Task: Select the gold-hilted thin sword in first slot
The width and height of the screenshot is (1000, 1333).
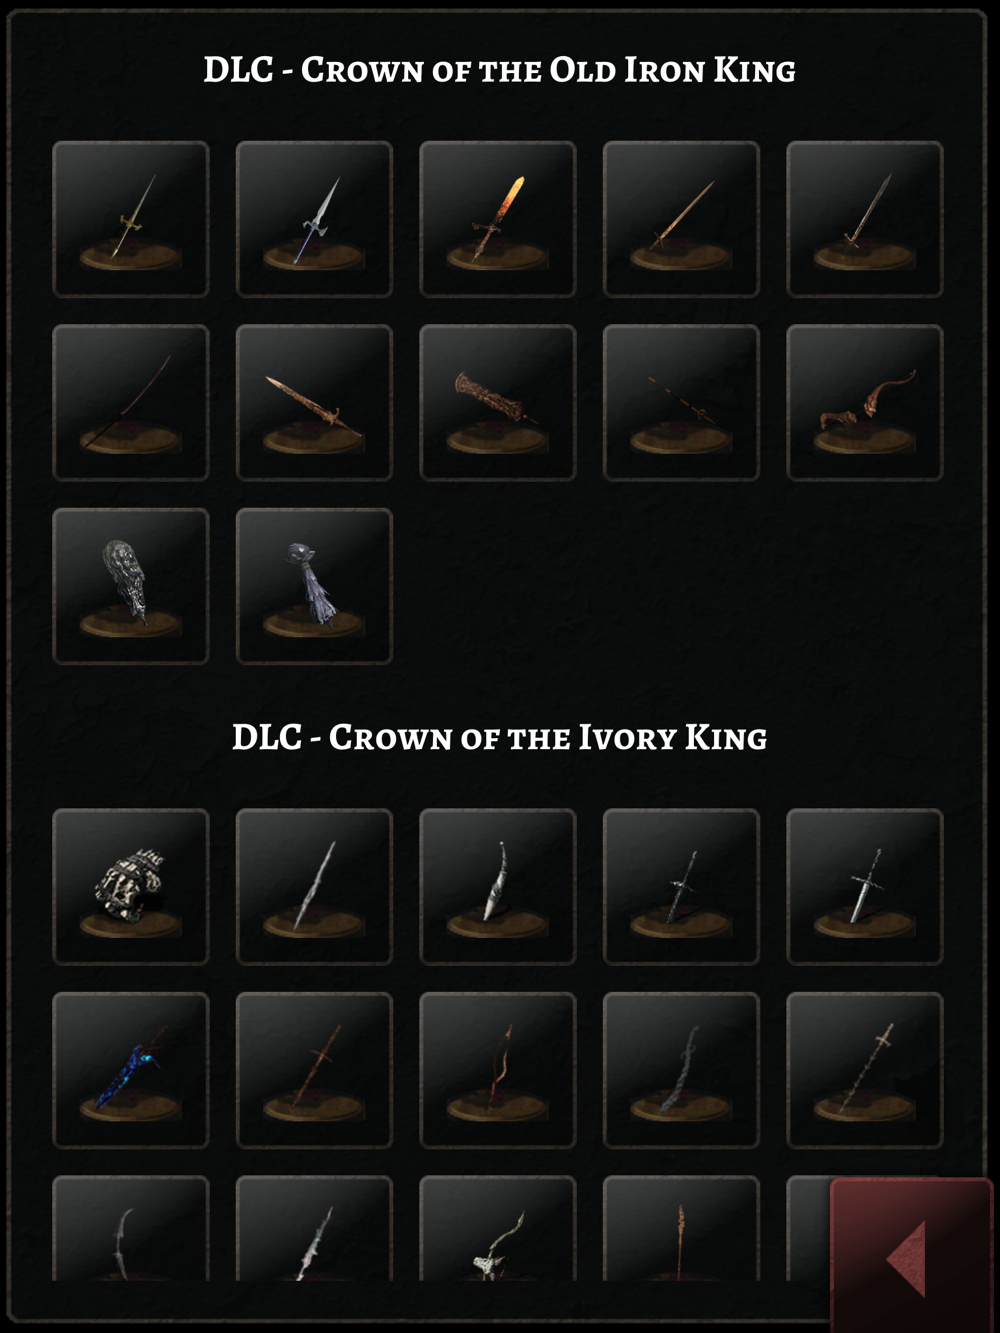Action: 131,219
